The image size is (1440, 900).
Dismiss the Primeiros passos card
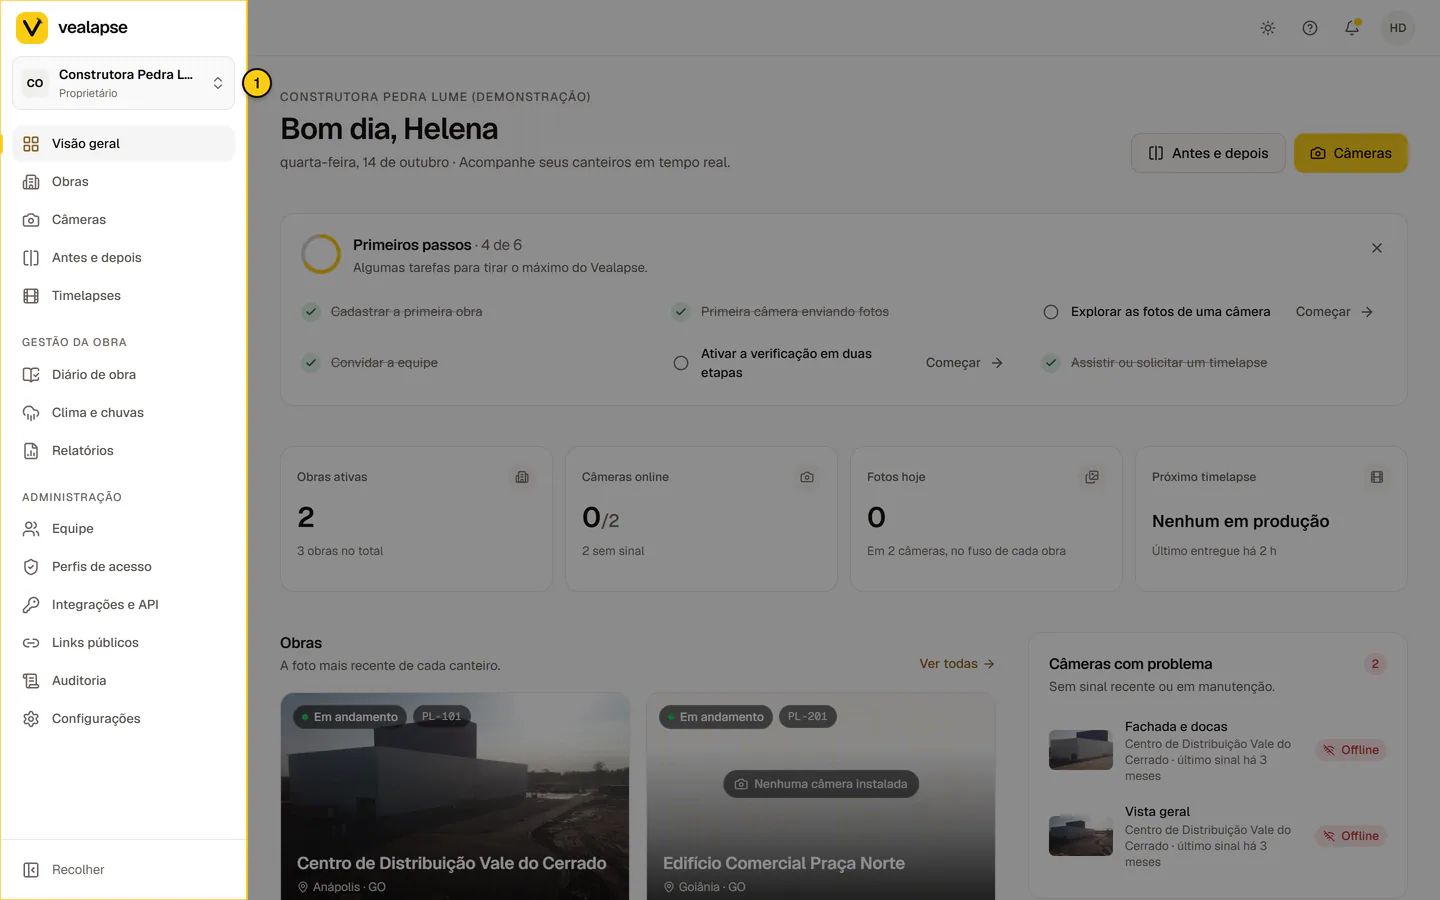pos(1377,248)
